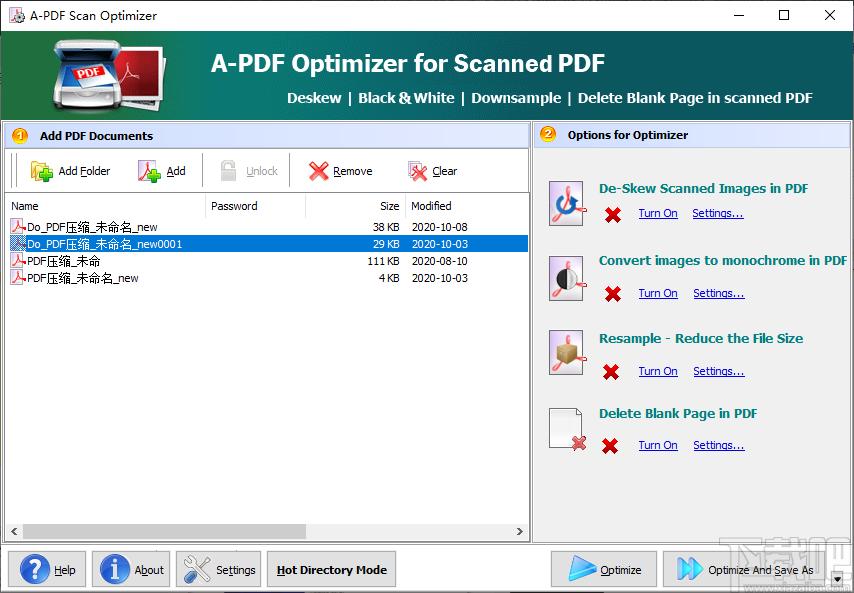Click the horizontal scrollbar thumb
The image size is (854, 593).
tap(164, 531)
